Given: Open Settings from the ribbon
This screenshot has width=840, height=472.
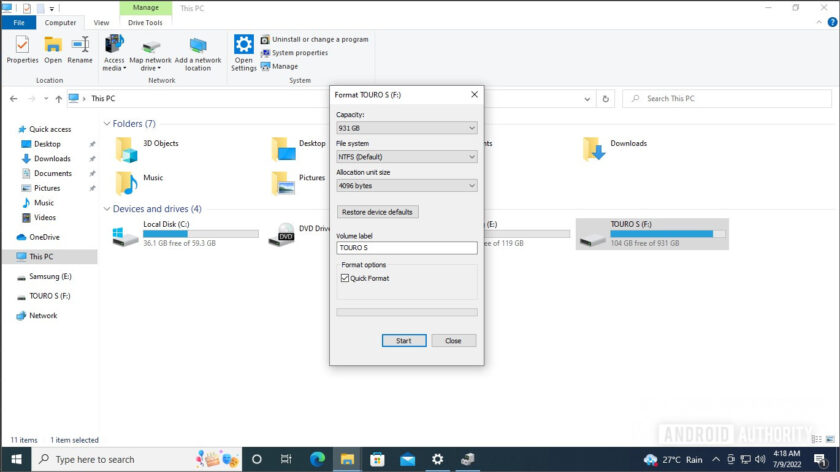Looking at the screenshot, I should 244,52.
